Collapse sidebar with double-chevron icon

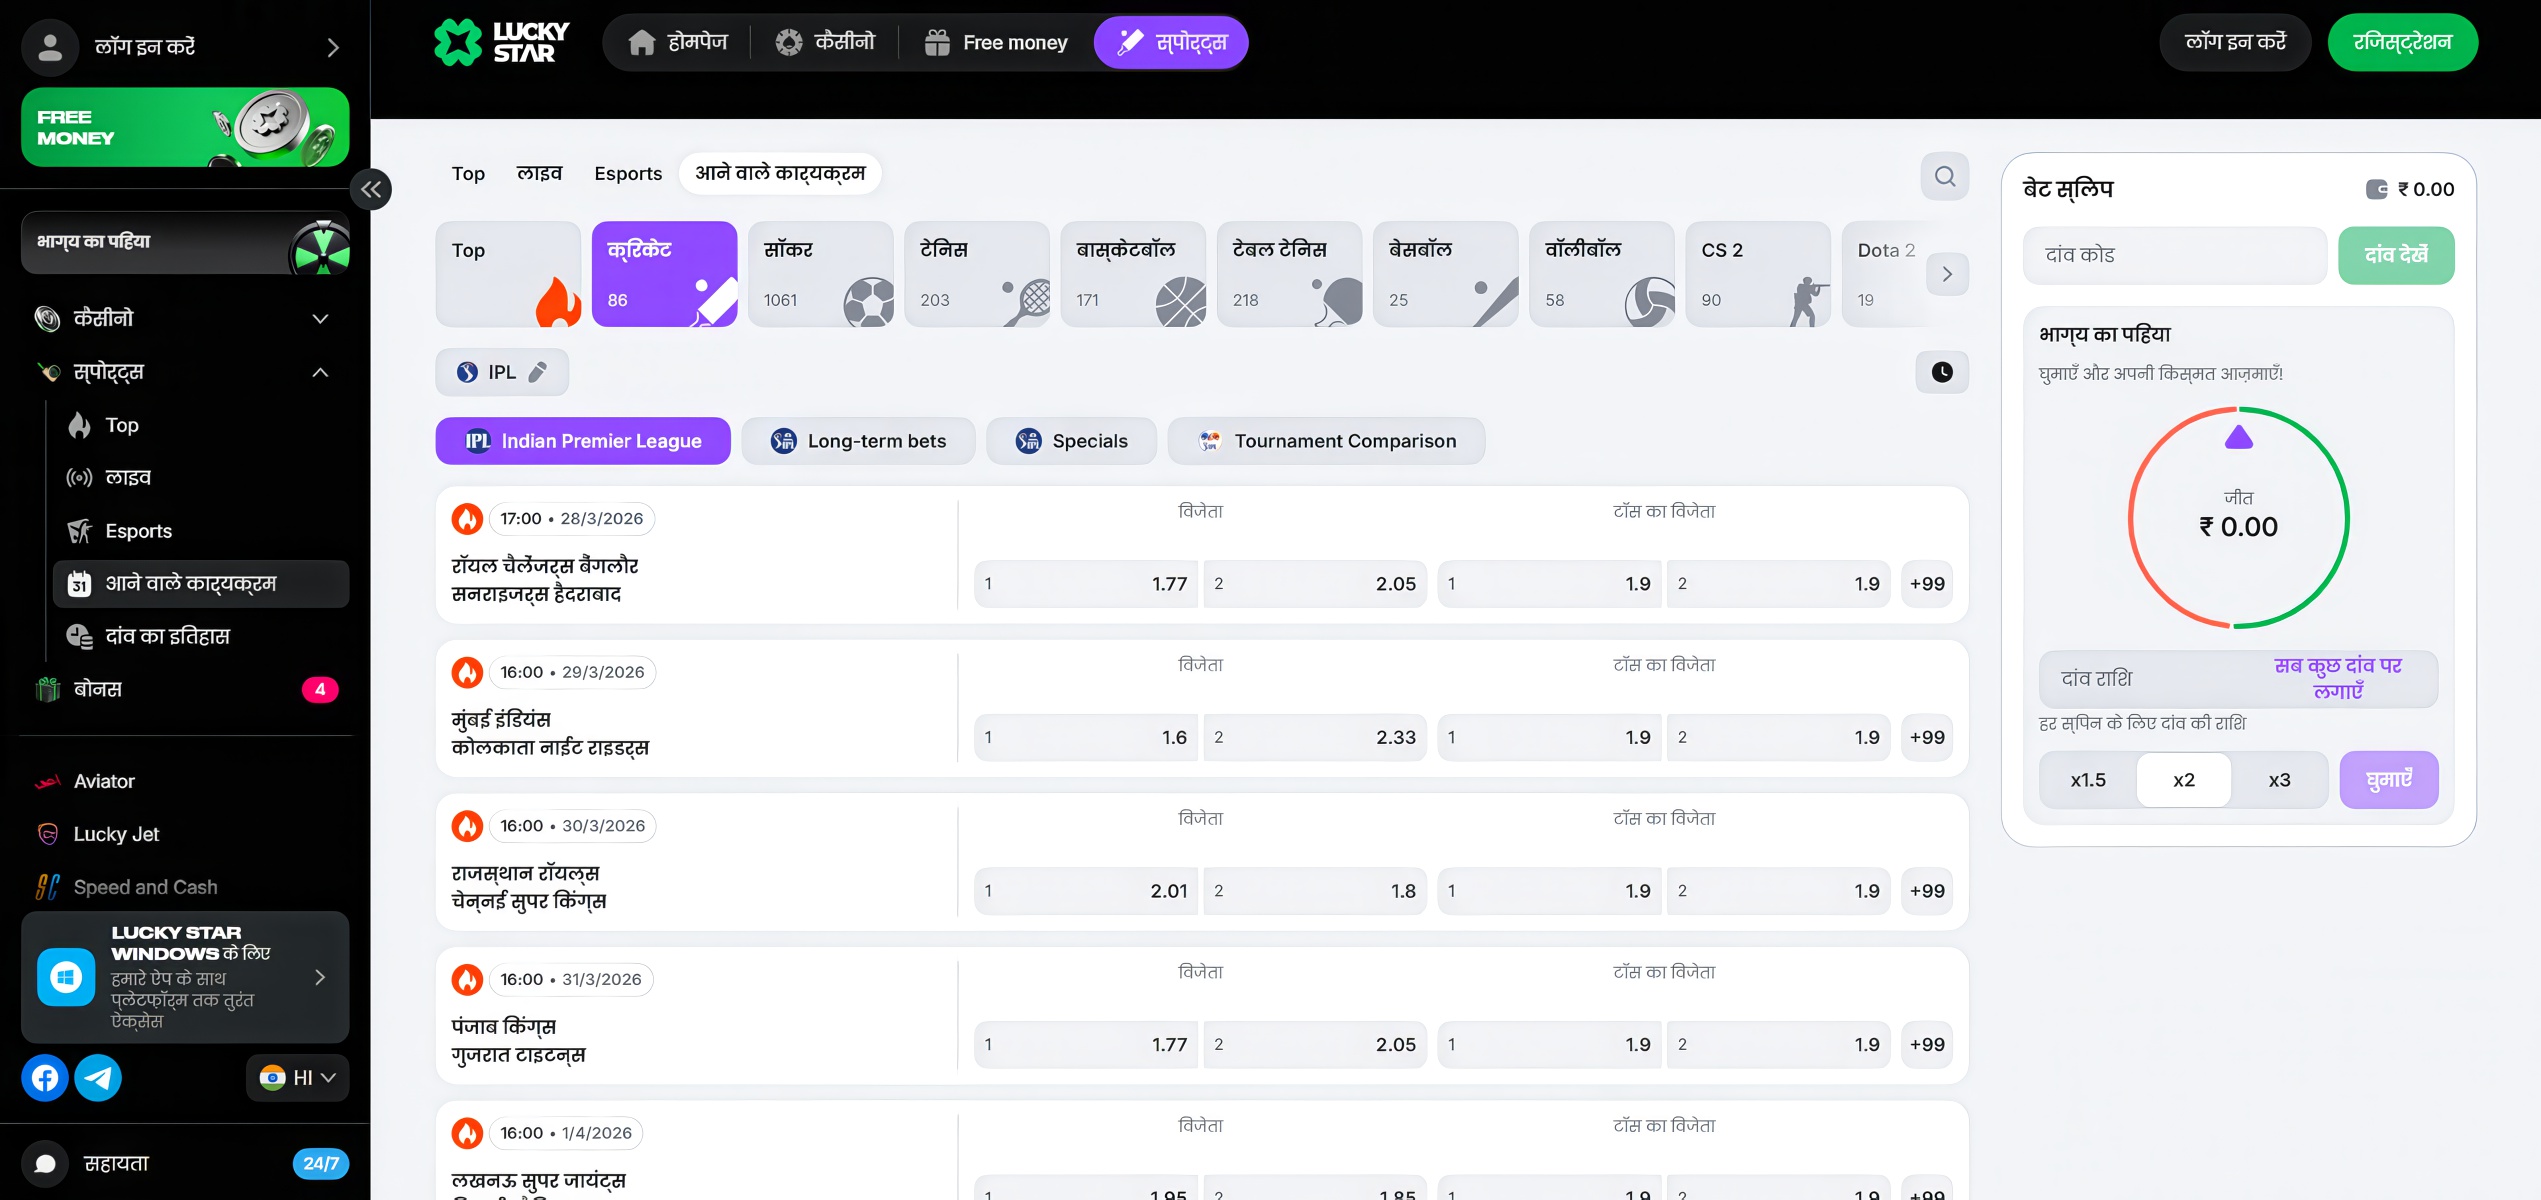[x=371, y=190]
